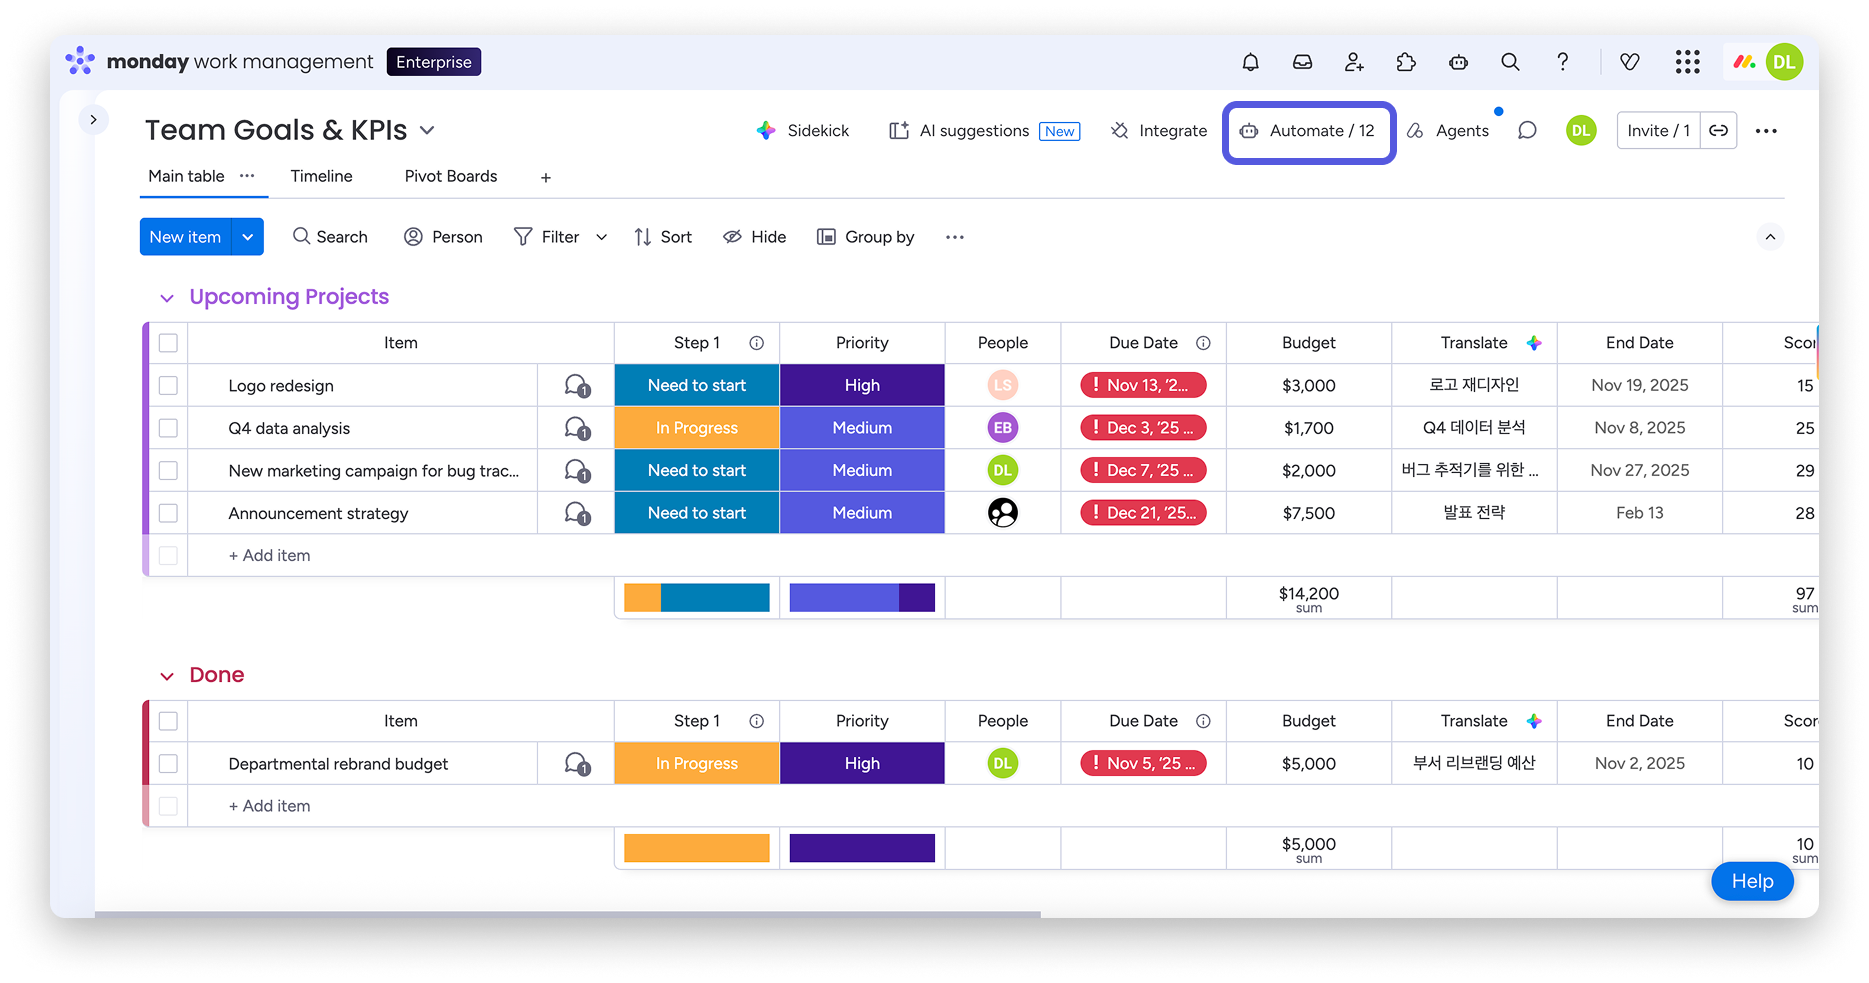Open the apps marketplace puzzle icon

click(1406, 62)
